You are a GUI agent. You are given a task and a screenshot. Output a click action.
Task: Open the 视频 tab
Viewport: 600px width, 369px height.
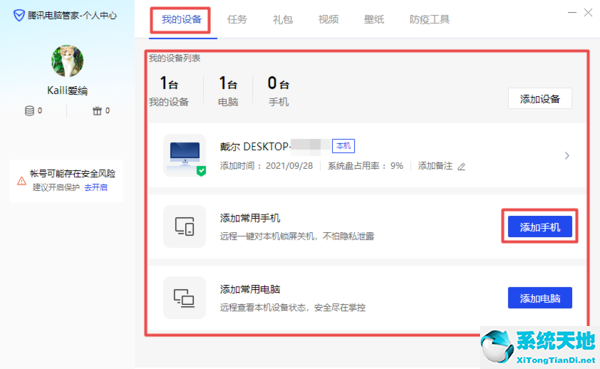coord(328,19)
